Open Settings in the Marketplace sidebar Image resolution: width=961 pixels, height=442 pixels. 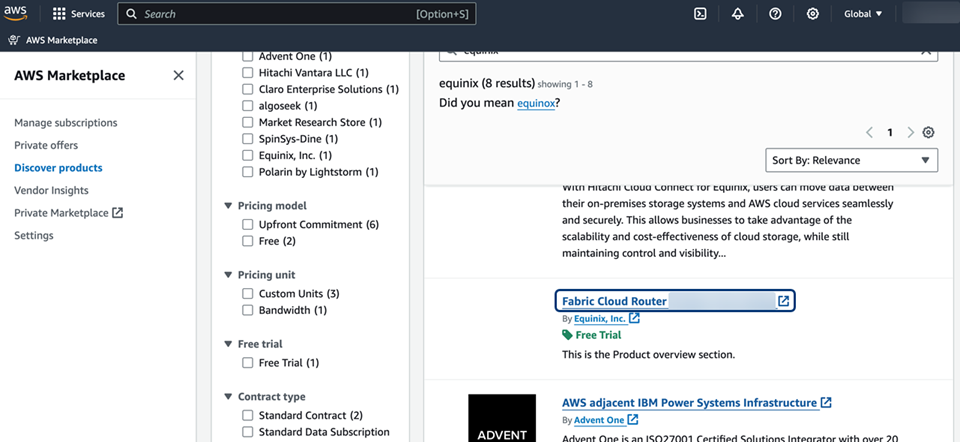[x=34, y=235]
